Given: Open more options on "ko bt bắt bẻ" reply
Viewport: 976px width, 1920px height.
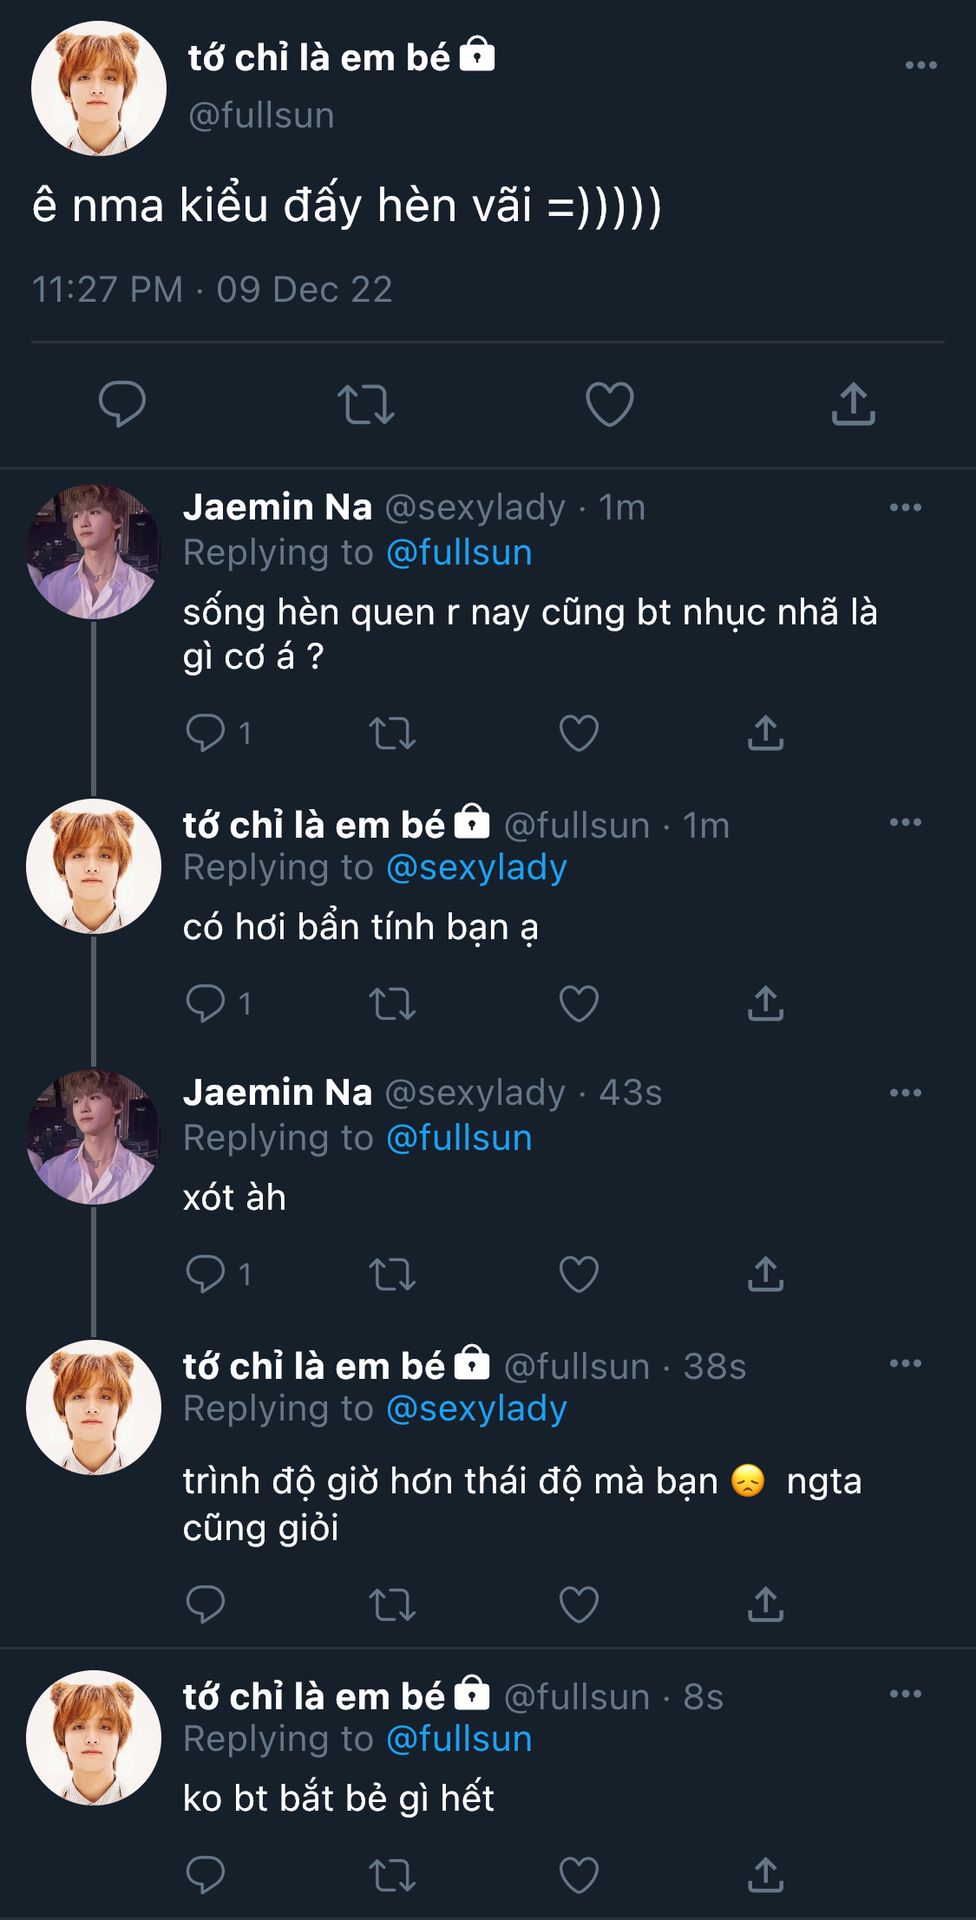Looking at the screenshot, I should click(905, 1694).
